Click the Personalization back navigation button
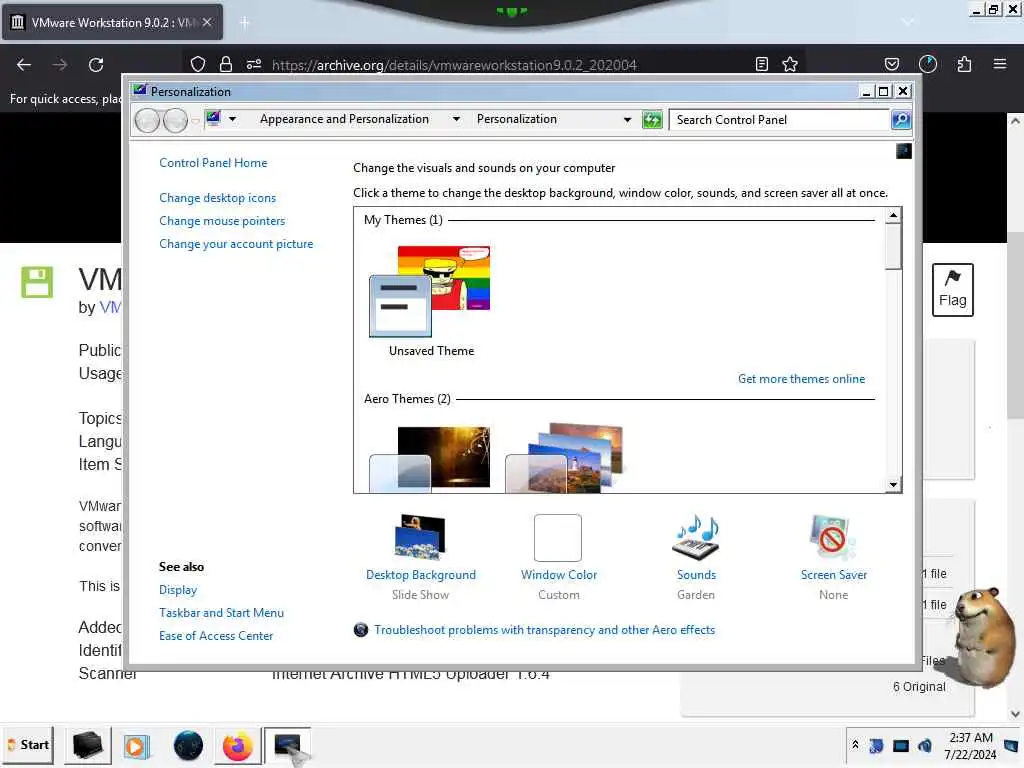Image resolution: width=1024 pixels, height=768 pixels. tap(148, 120)
